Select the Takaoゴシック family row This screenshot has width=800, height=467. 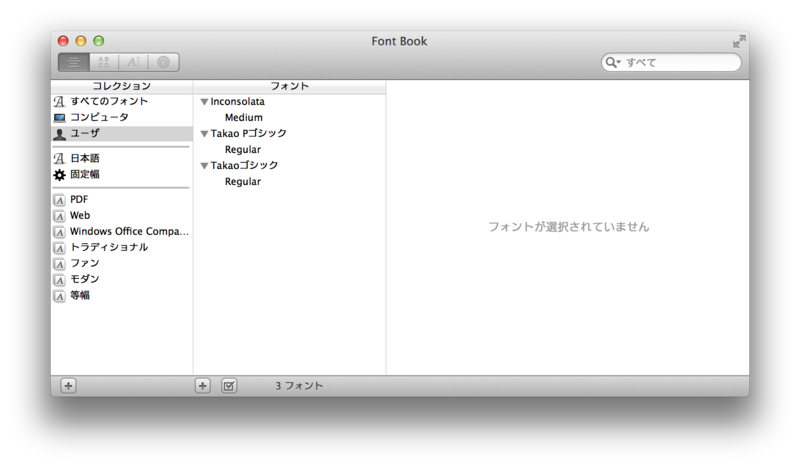coord(290,165)
